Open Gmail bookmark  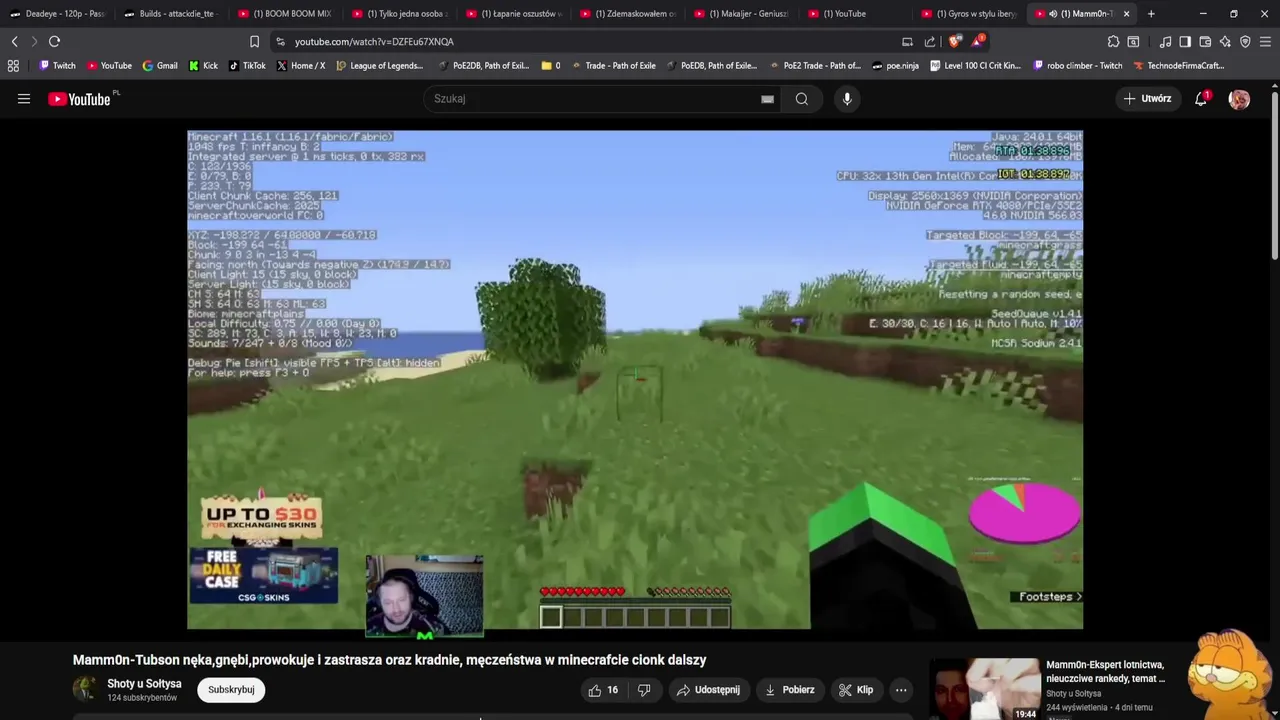point(160,65)
